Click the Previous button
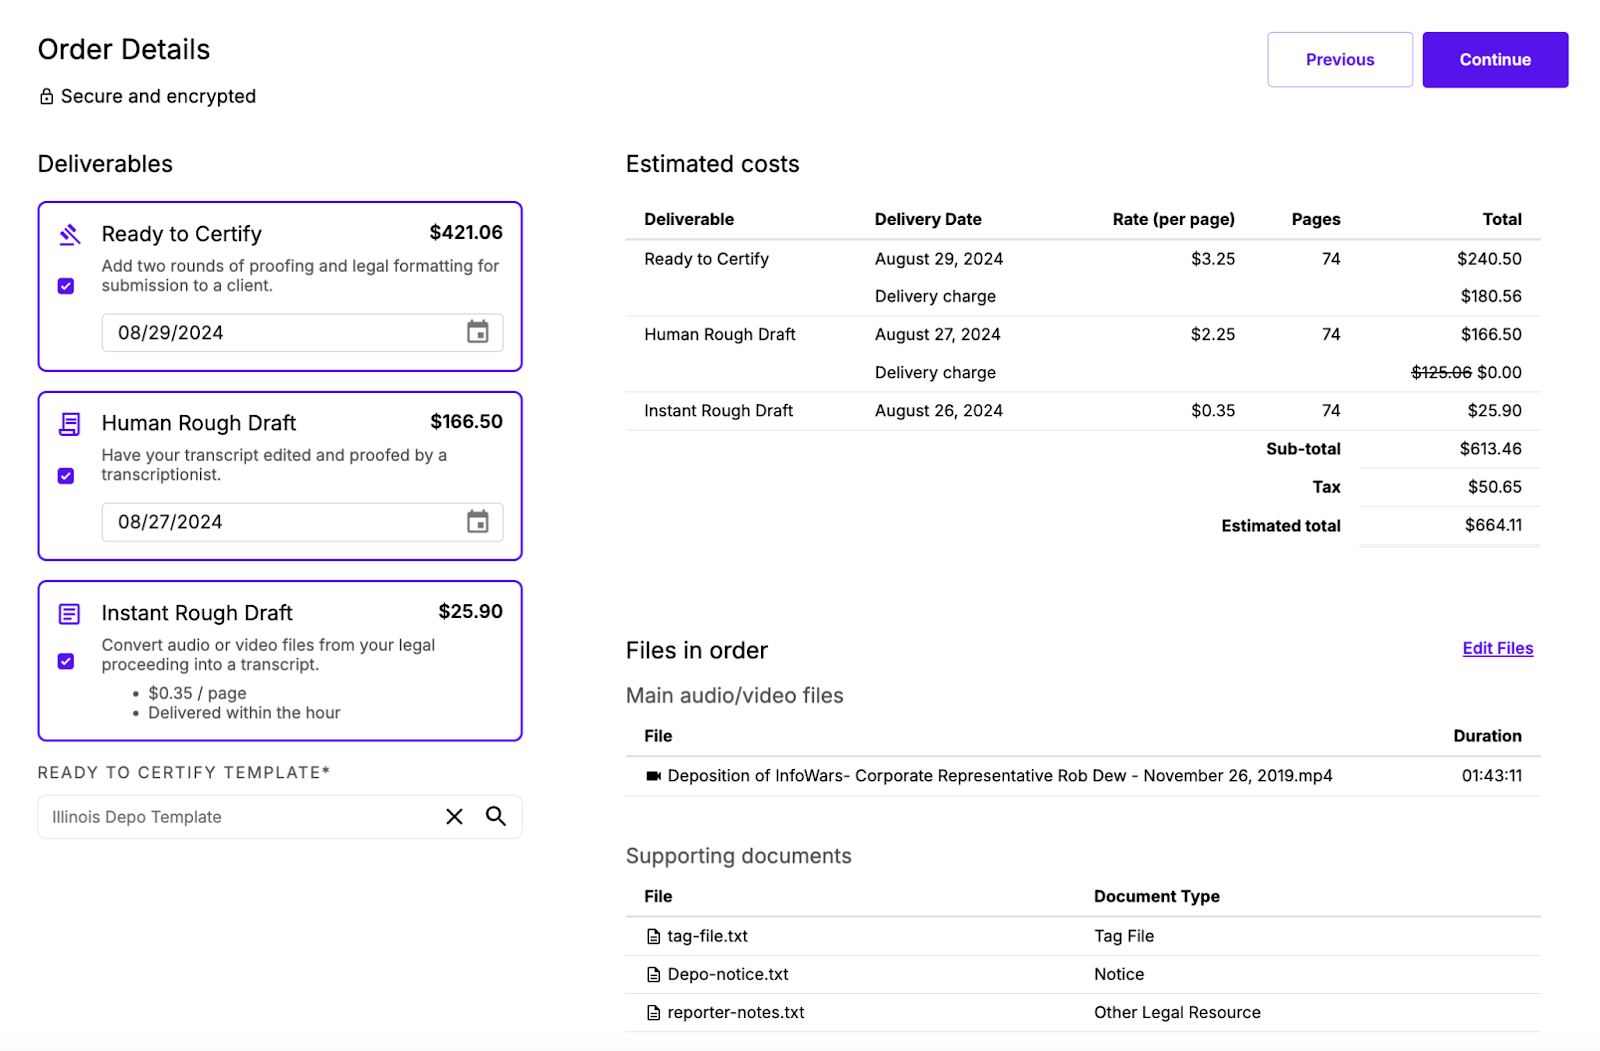 [x=1340, y=60]
